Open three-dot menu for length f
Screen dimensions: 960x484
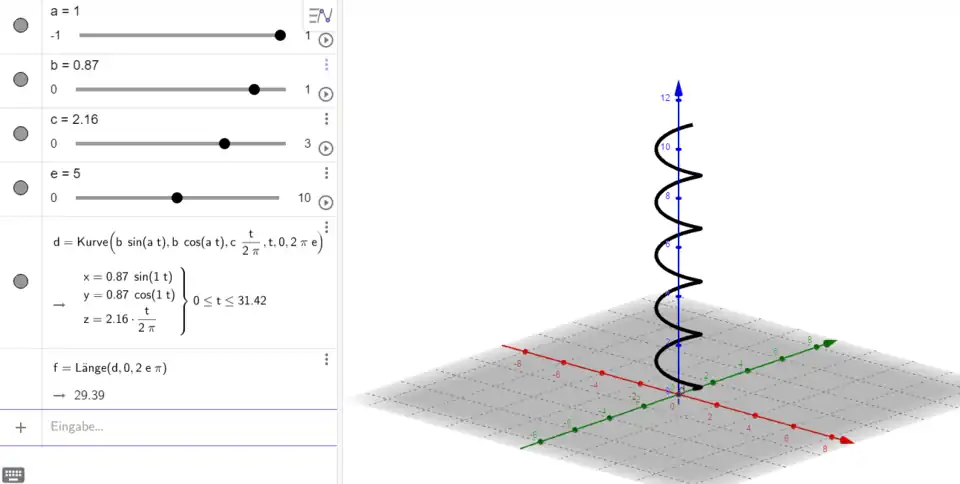326,360
